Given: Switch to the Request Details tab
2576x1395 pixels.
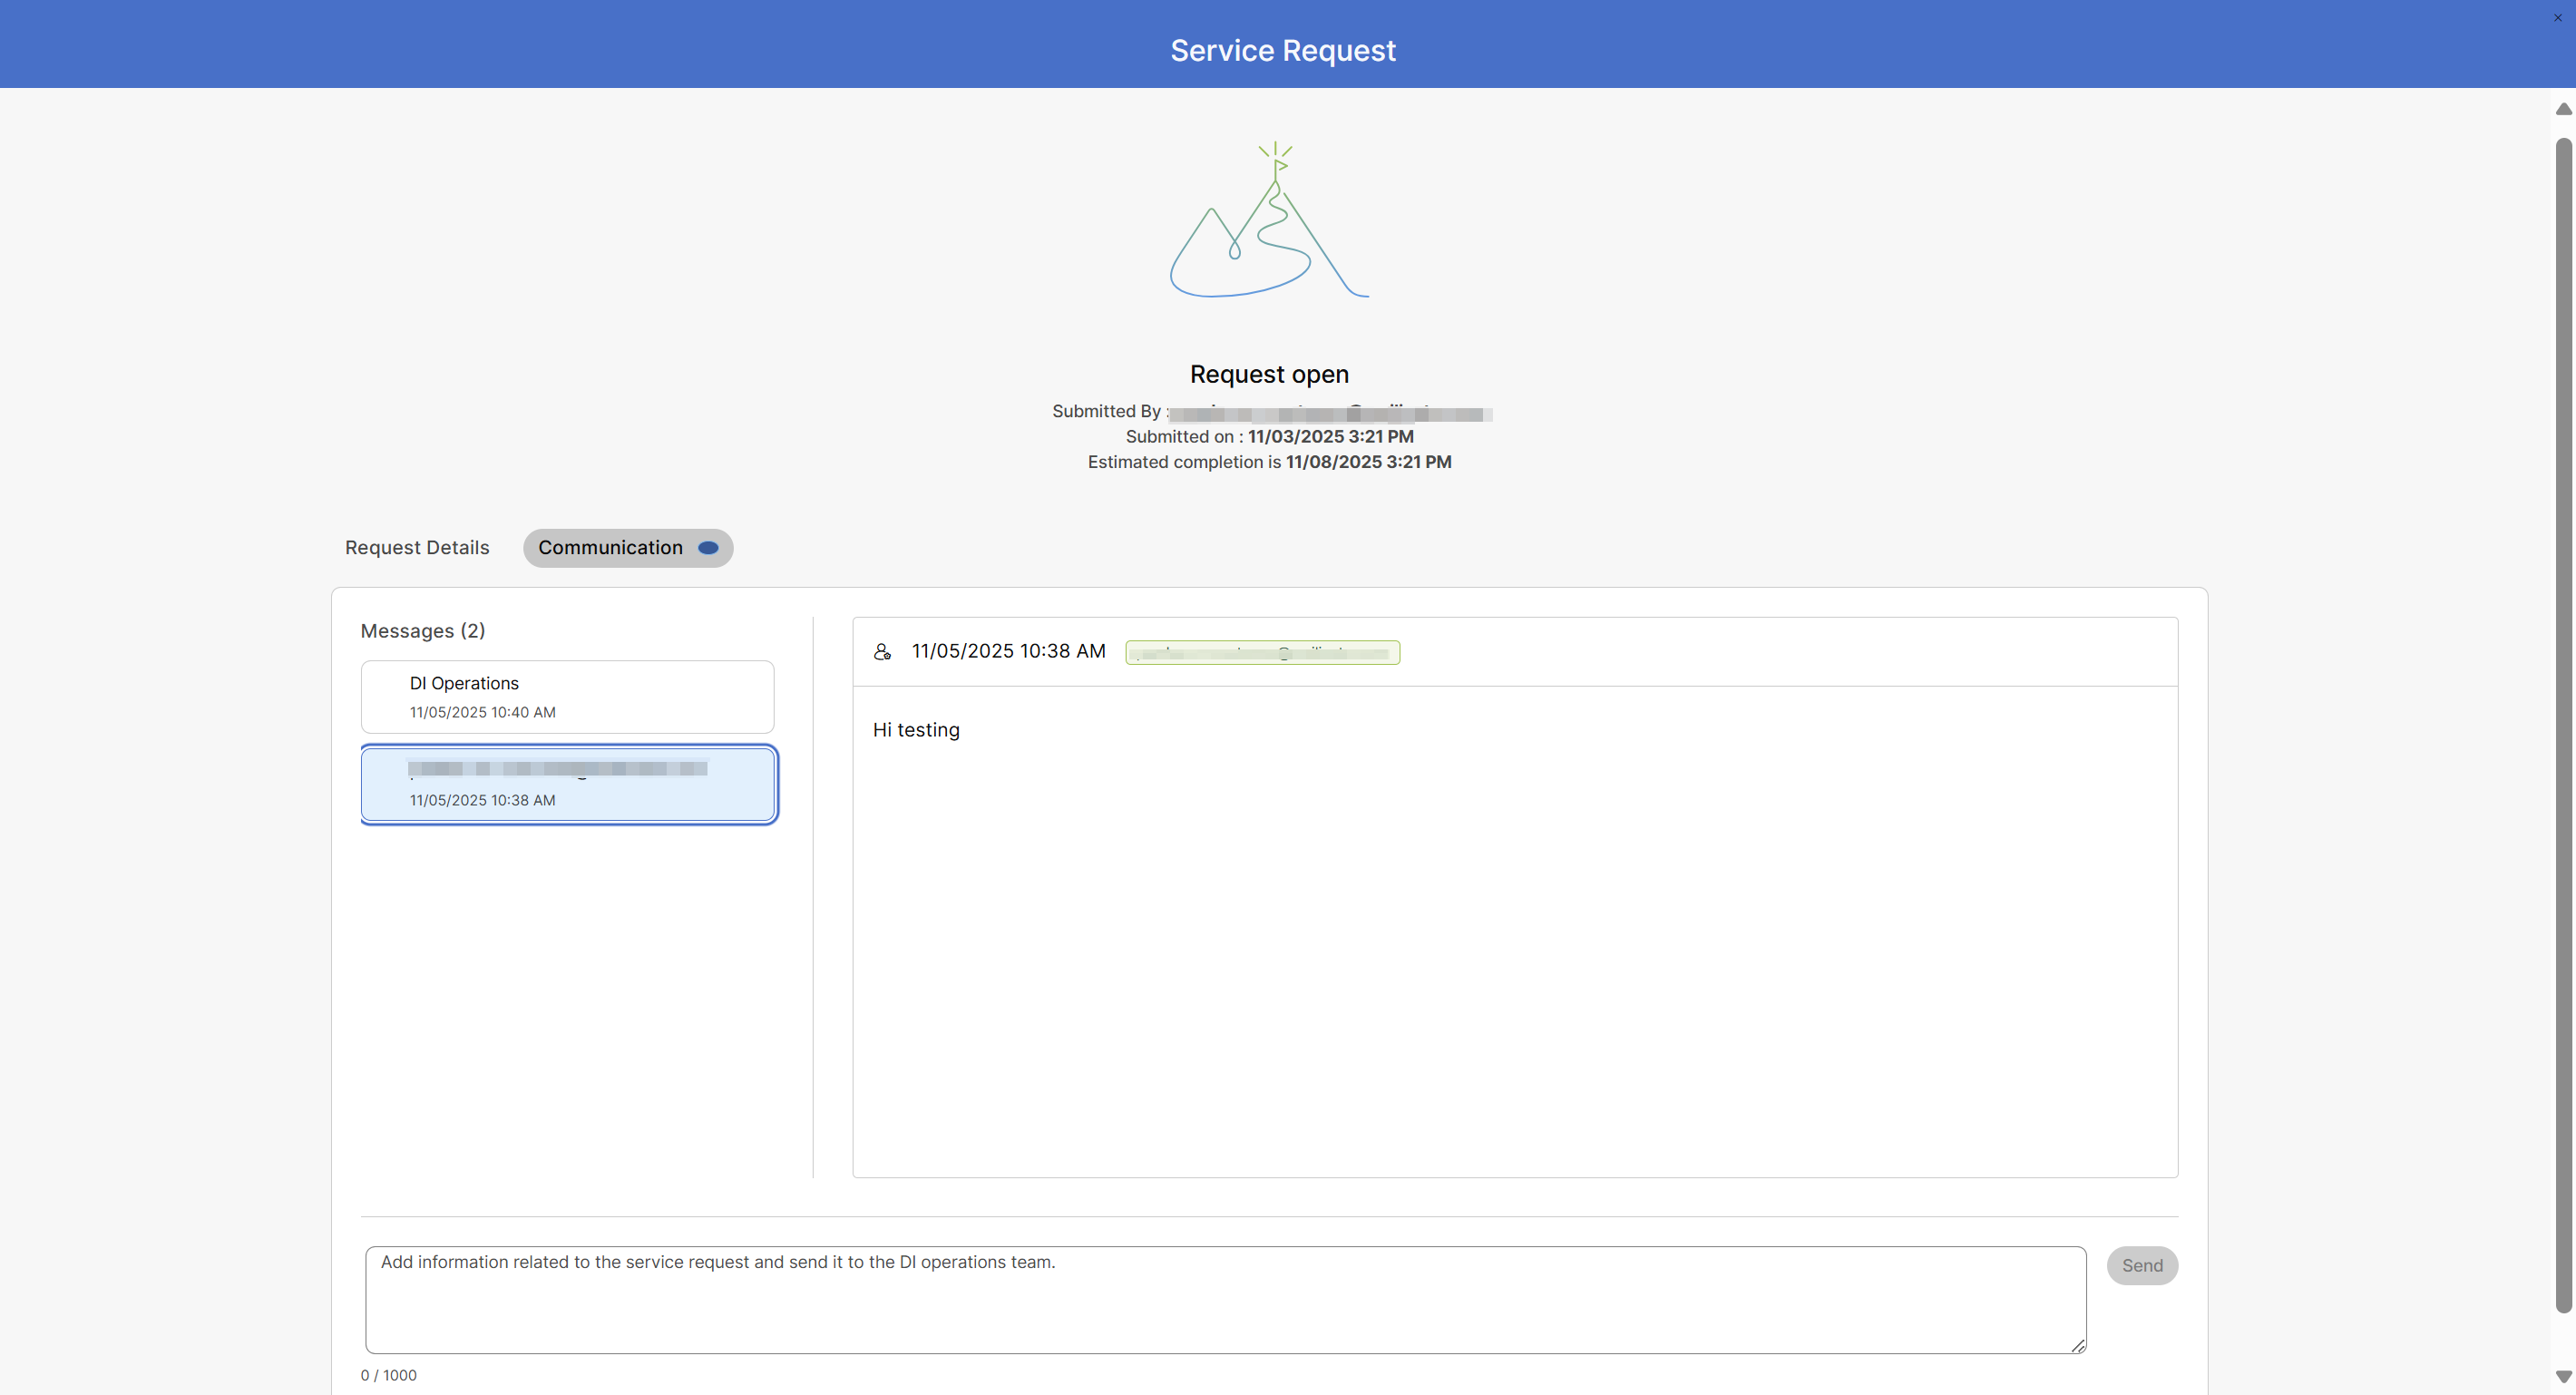Looking at the screenshot, I should (x=416, y=548).
